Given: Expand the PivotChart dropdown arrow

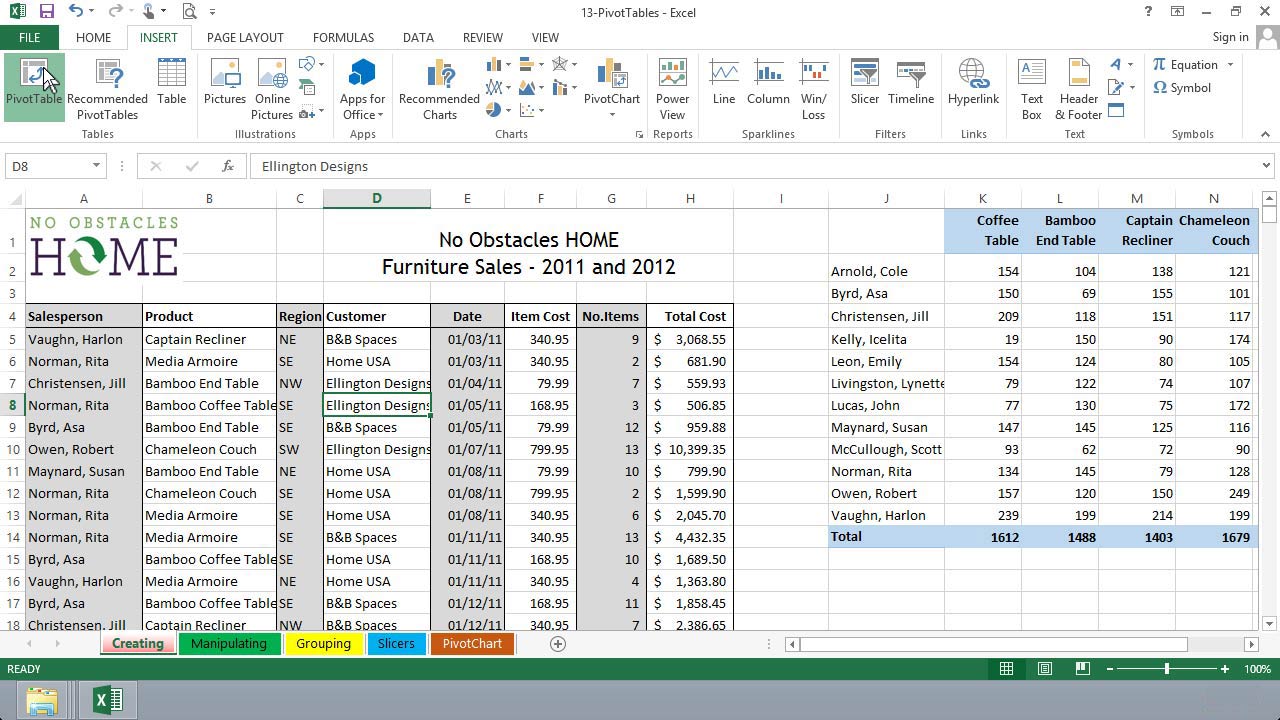Looking at the screenshot, I should (x=611, y=114).
